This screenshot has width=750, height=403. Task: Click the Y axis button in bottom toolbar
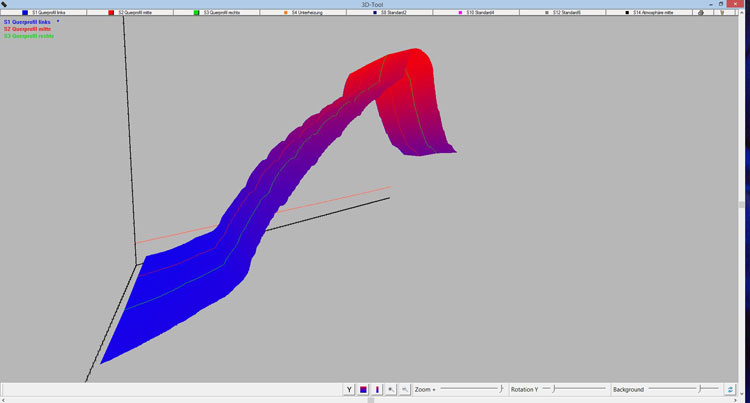pyautogui.click(x=349, y=389)
